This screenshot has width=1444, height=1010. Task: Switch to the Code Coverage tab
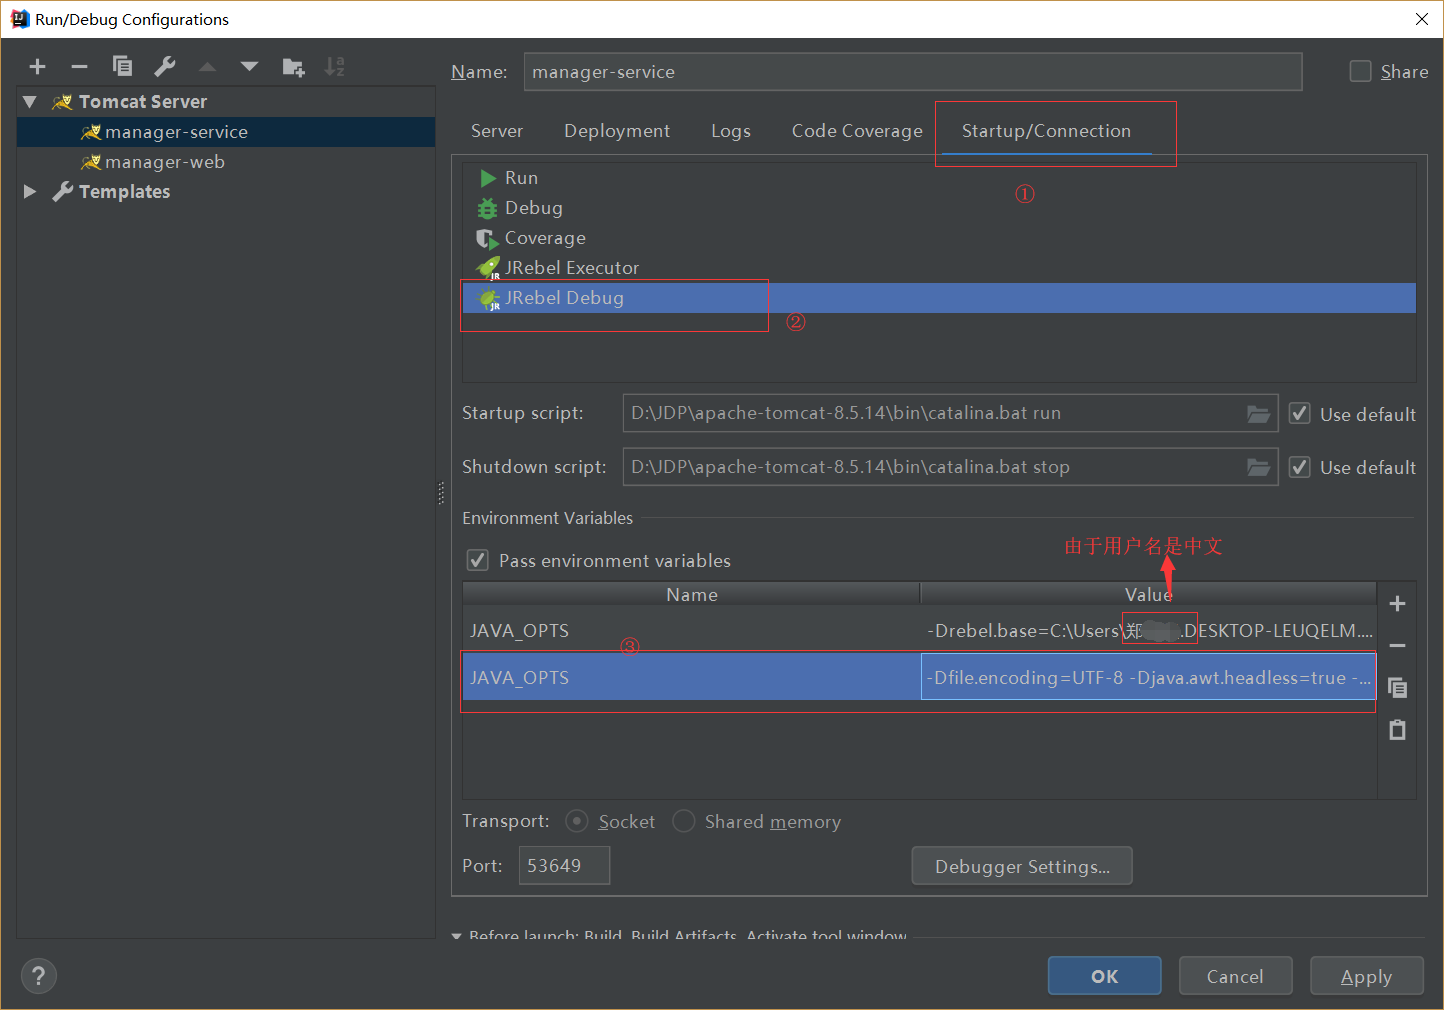coord(857,131)
